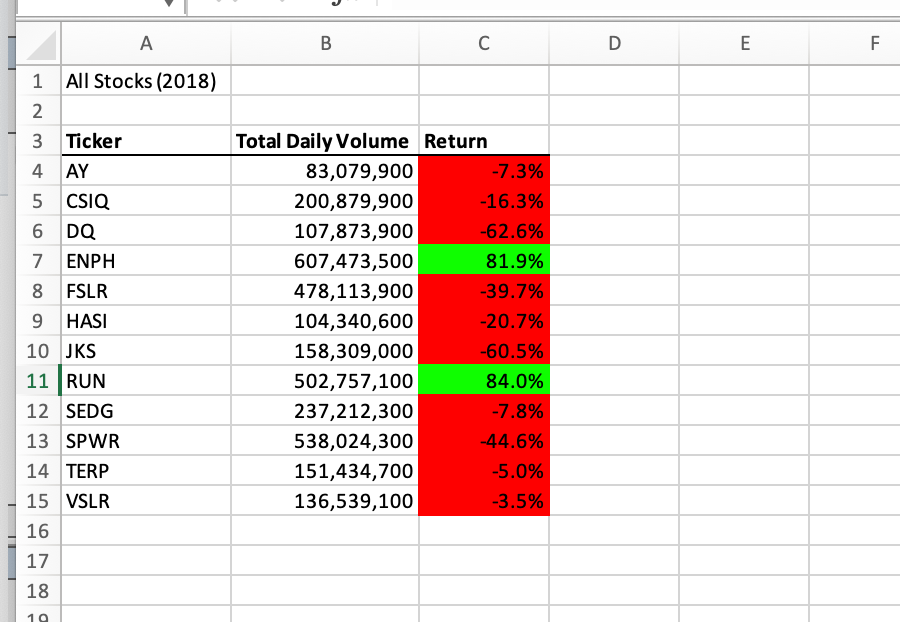
Task: Open the Name Box dropdown arrow
Action: [169, 3]
